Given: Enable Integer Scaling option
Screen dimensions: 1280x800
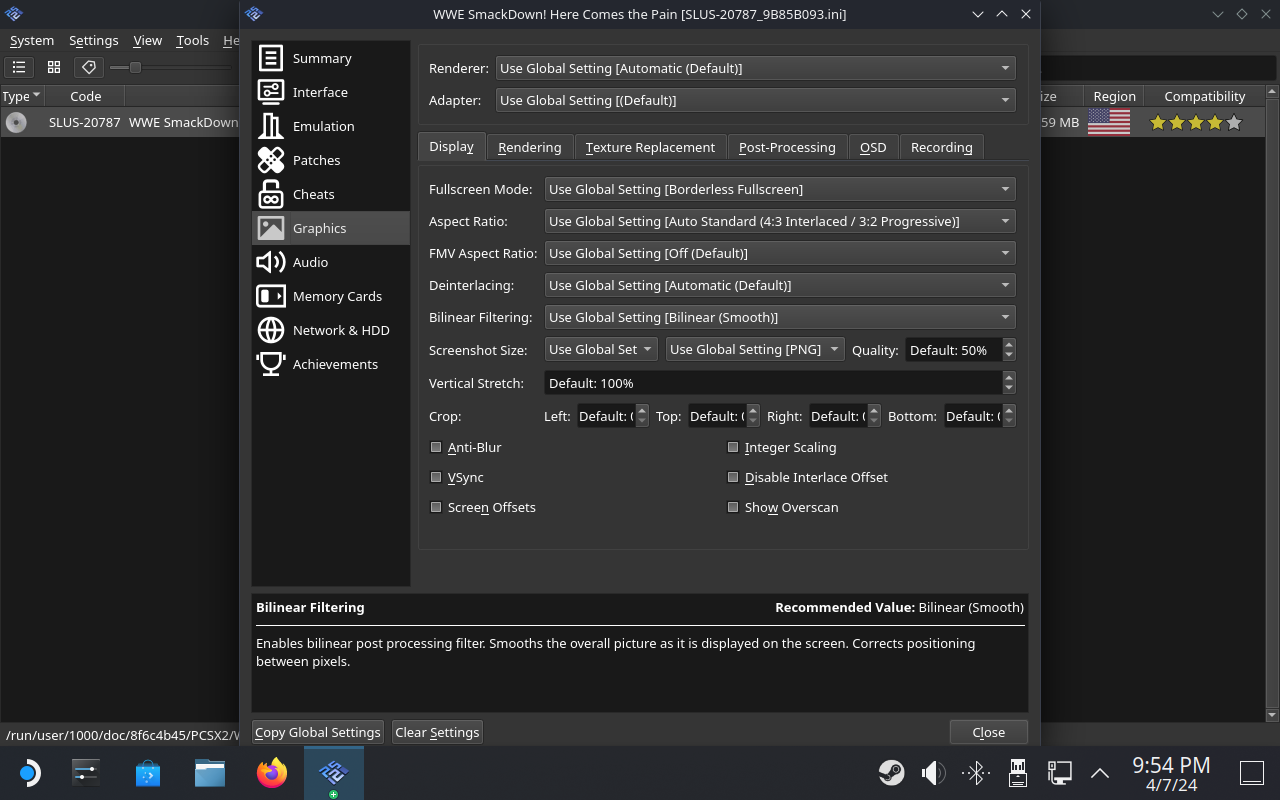Looking at the screenshot, I should pos(733,447).
